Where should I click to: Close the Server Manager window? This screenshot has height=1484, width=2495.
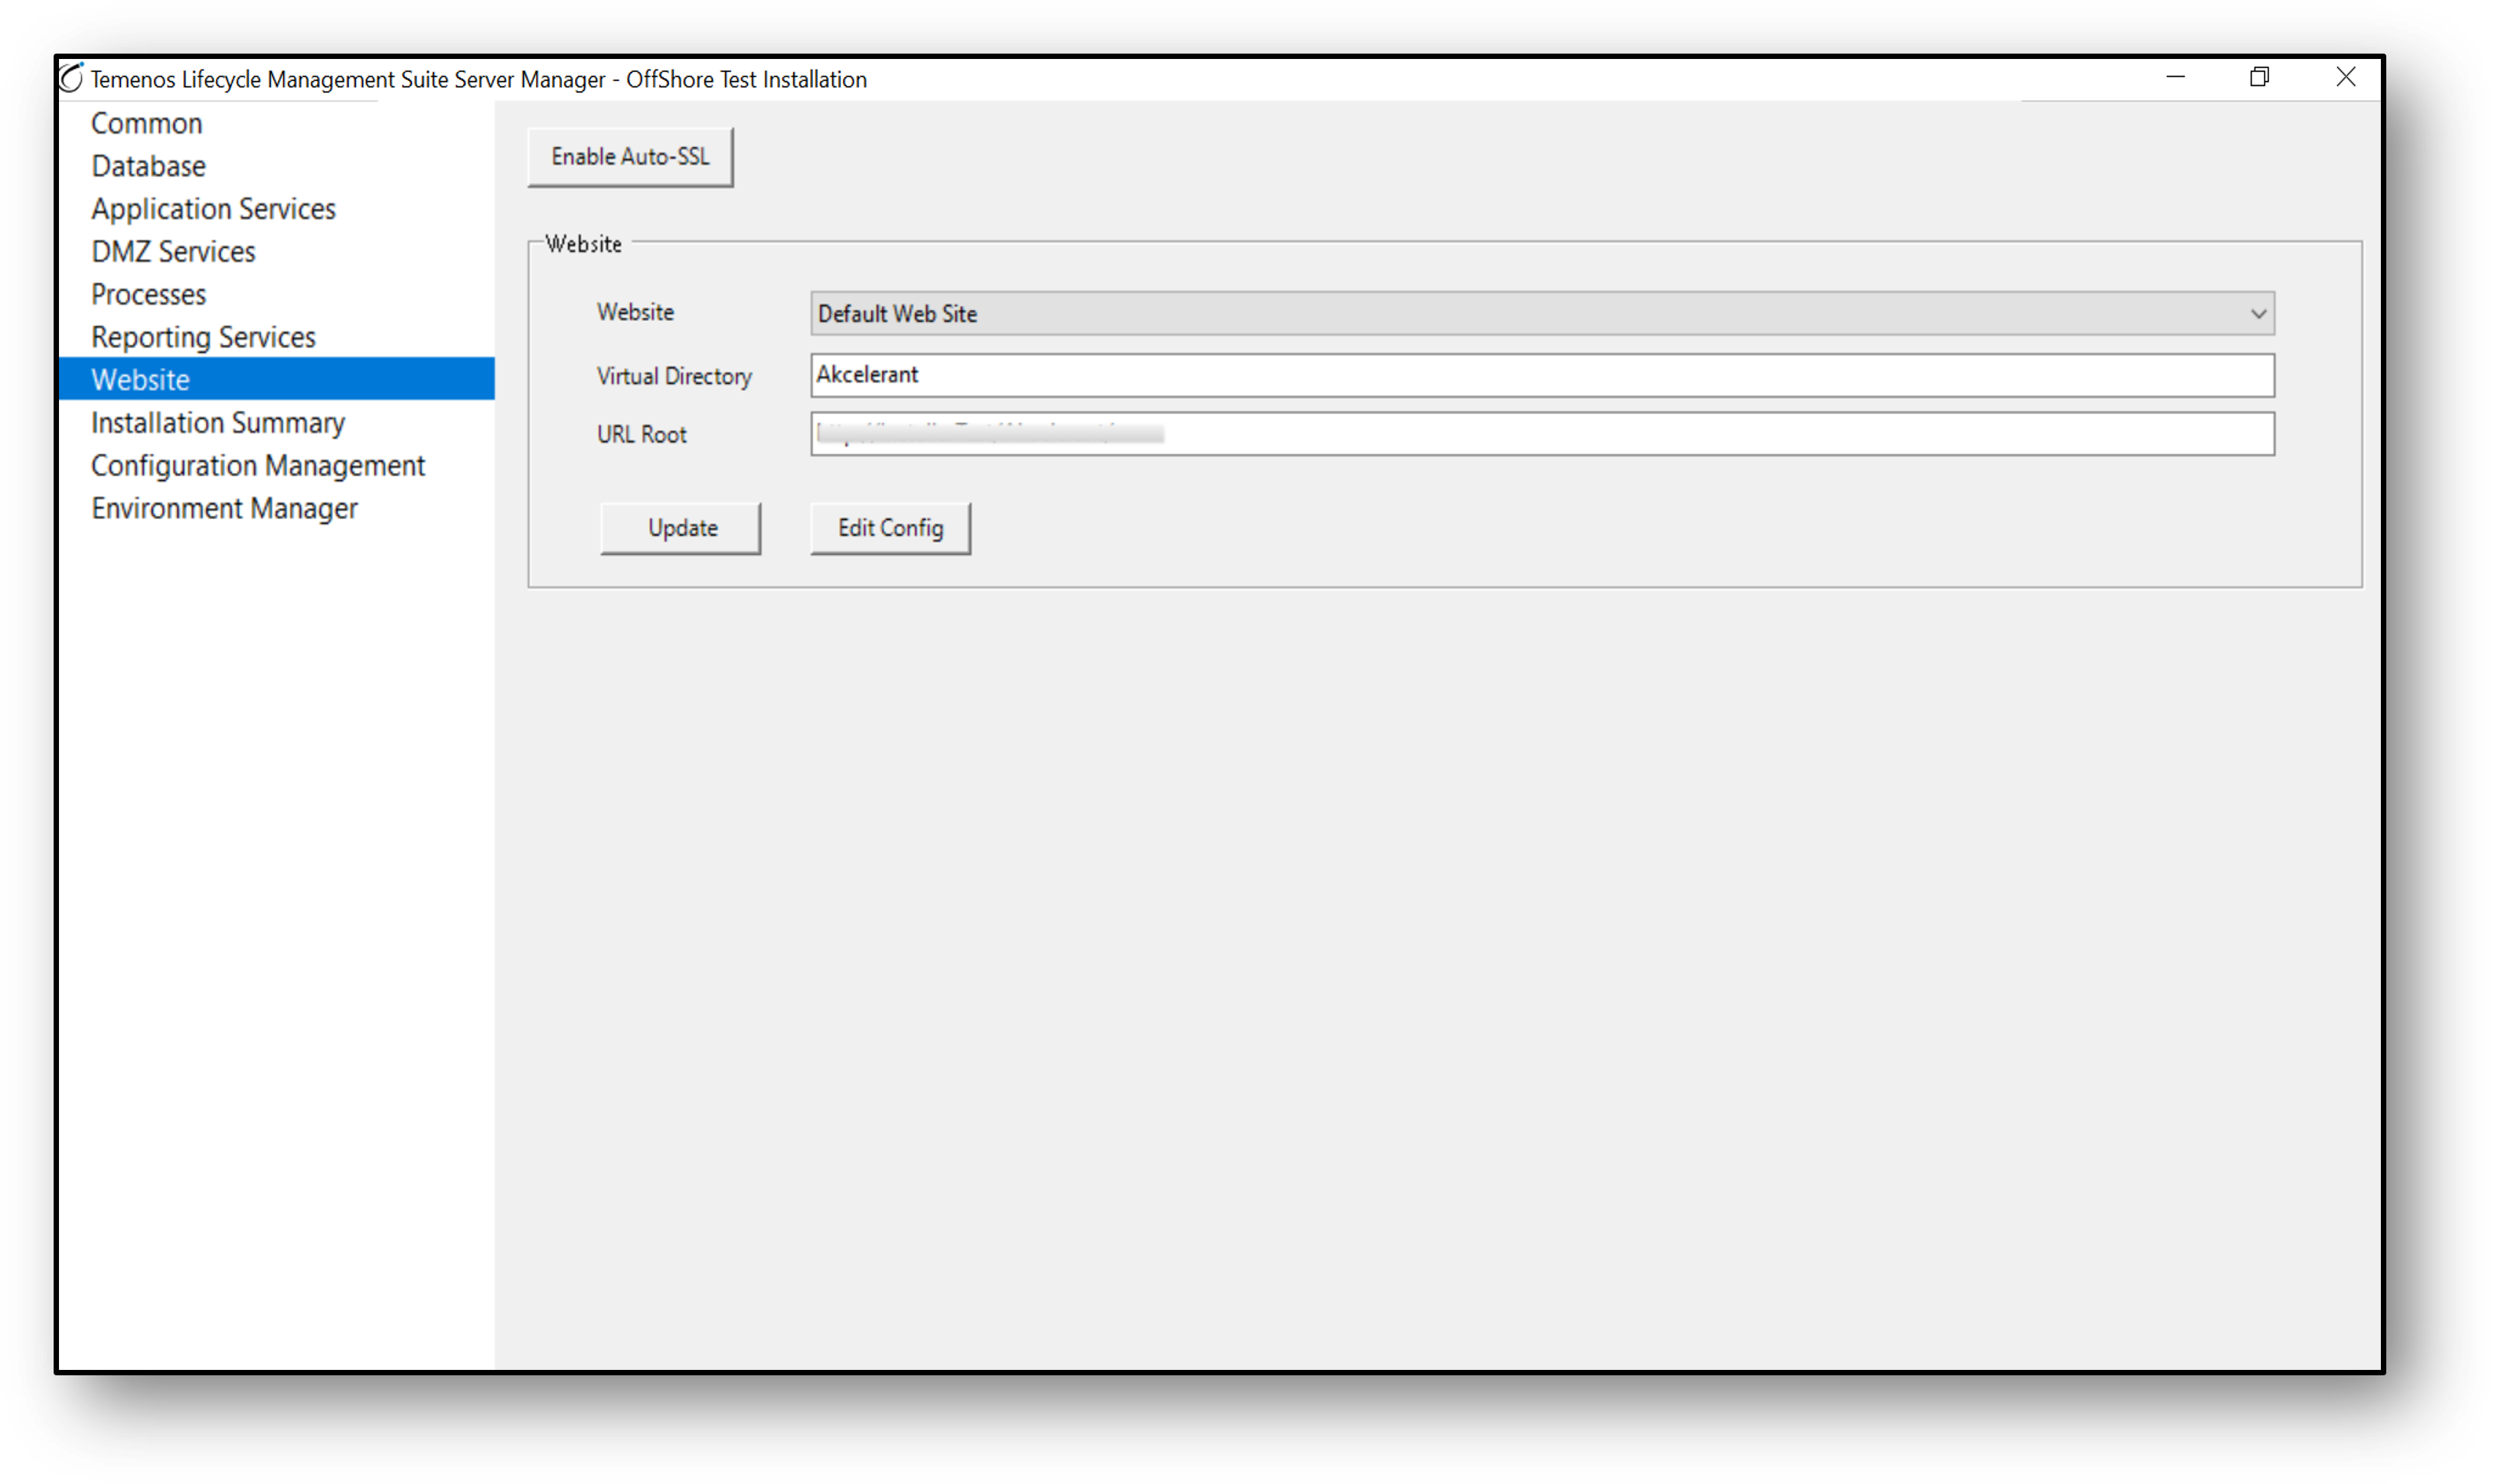click(x=2345, y=77)
